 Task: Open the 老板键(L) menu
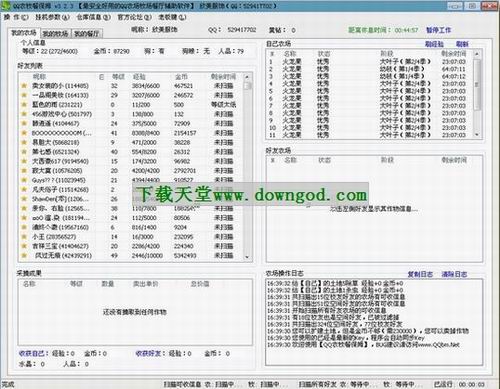tap(172, 17)
